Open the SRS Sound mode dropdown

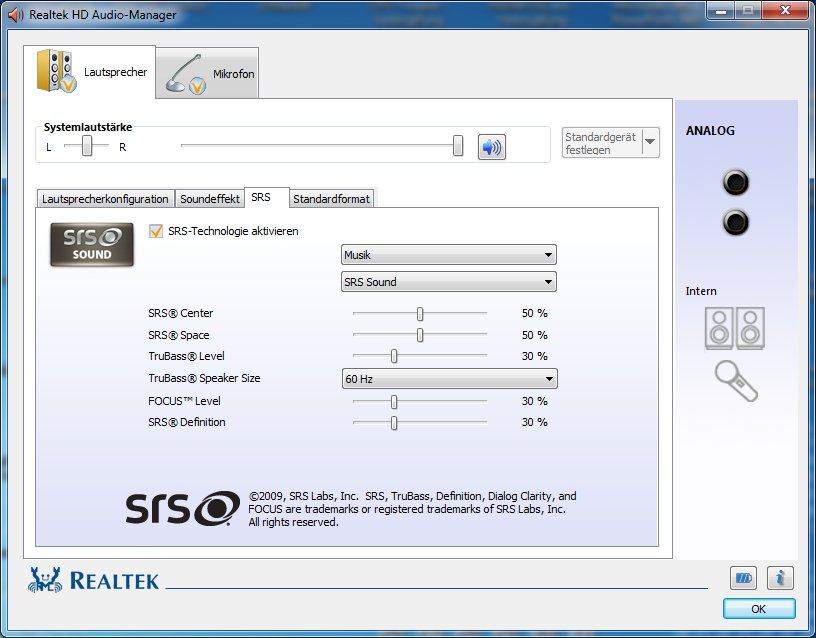pos(449,282)
